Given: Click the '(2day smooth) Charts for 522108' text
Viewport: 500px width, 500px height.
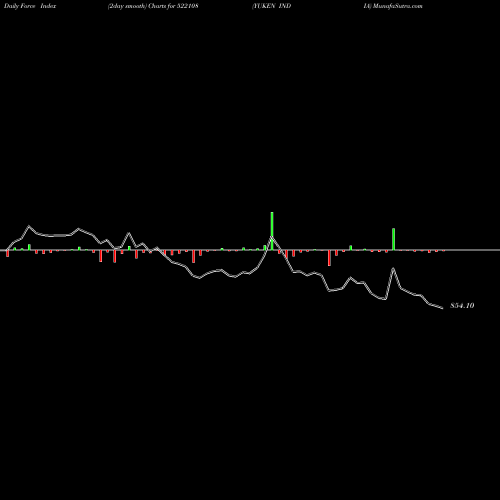Looking at the screenshot, I should tap(153, 6).
